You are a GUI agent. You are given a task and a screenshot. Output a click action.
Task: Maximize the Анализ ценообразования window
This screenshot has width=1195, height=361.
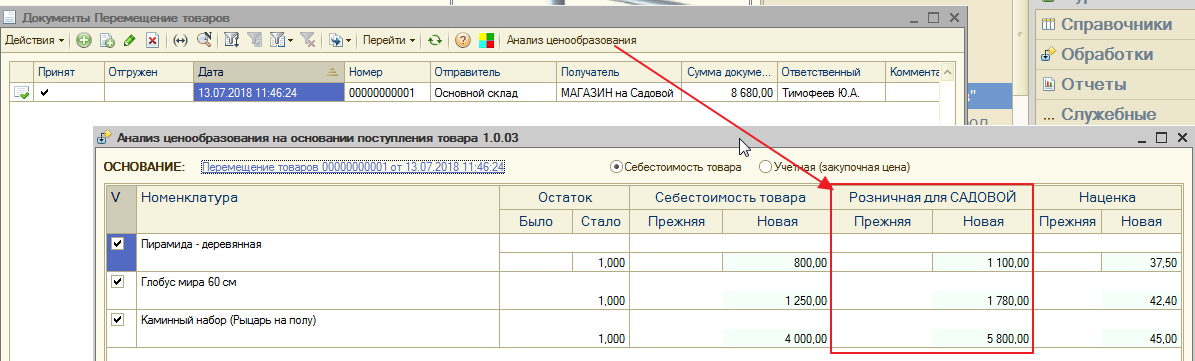(x=1162, y=138)
